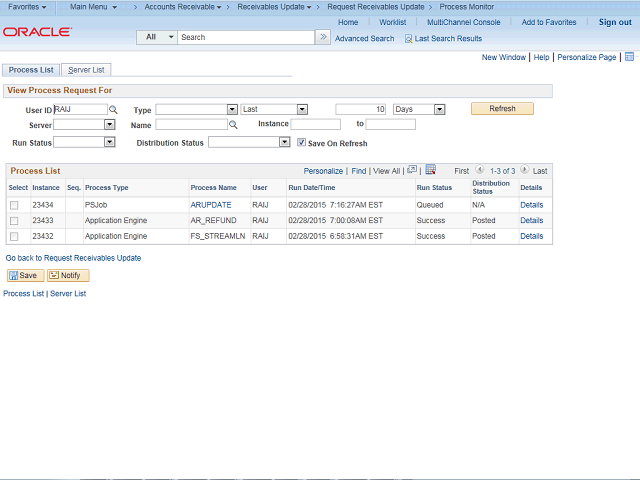The width and height of the screenshot is (640, 480).
Task: Click the AR_REFUND process name cell
Action: [x=213, y=220]
